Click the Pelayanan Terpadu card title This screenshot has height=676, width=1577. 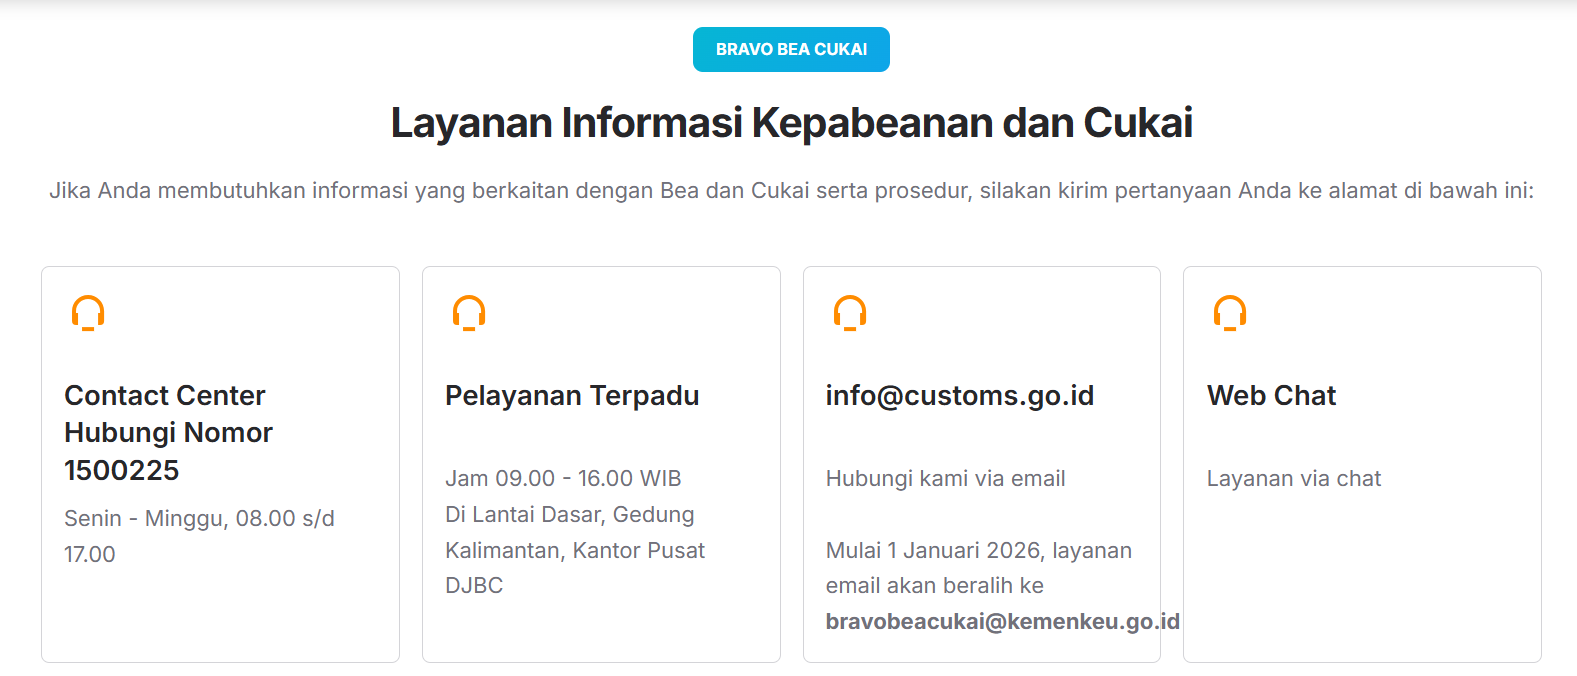click(571, 396)
